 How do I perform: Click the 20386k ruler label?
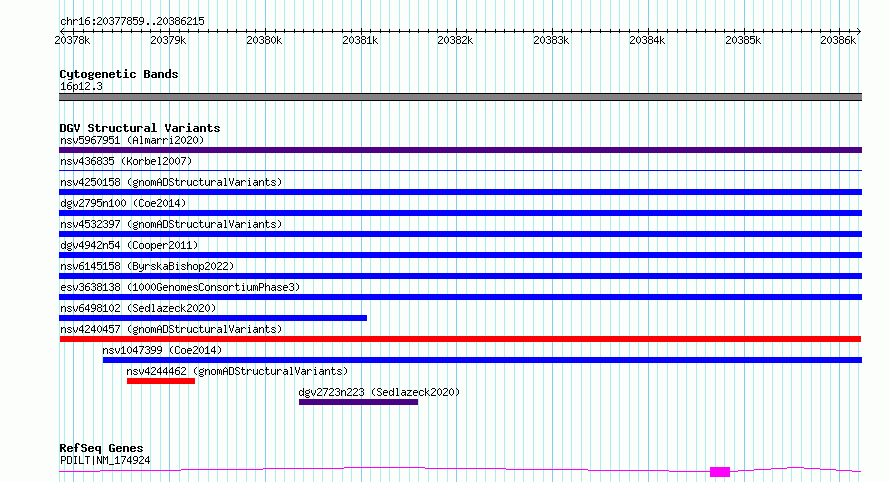tap(838, 40)
